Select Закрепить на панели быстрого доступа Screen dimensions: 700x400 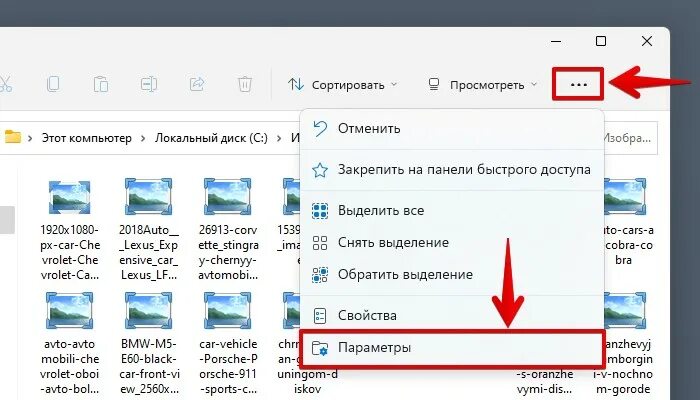pos(452,170)
